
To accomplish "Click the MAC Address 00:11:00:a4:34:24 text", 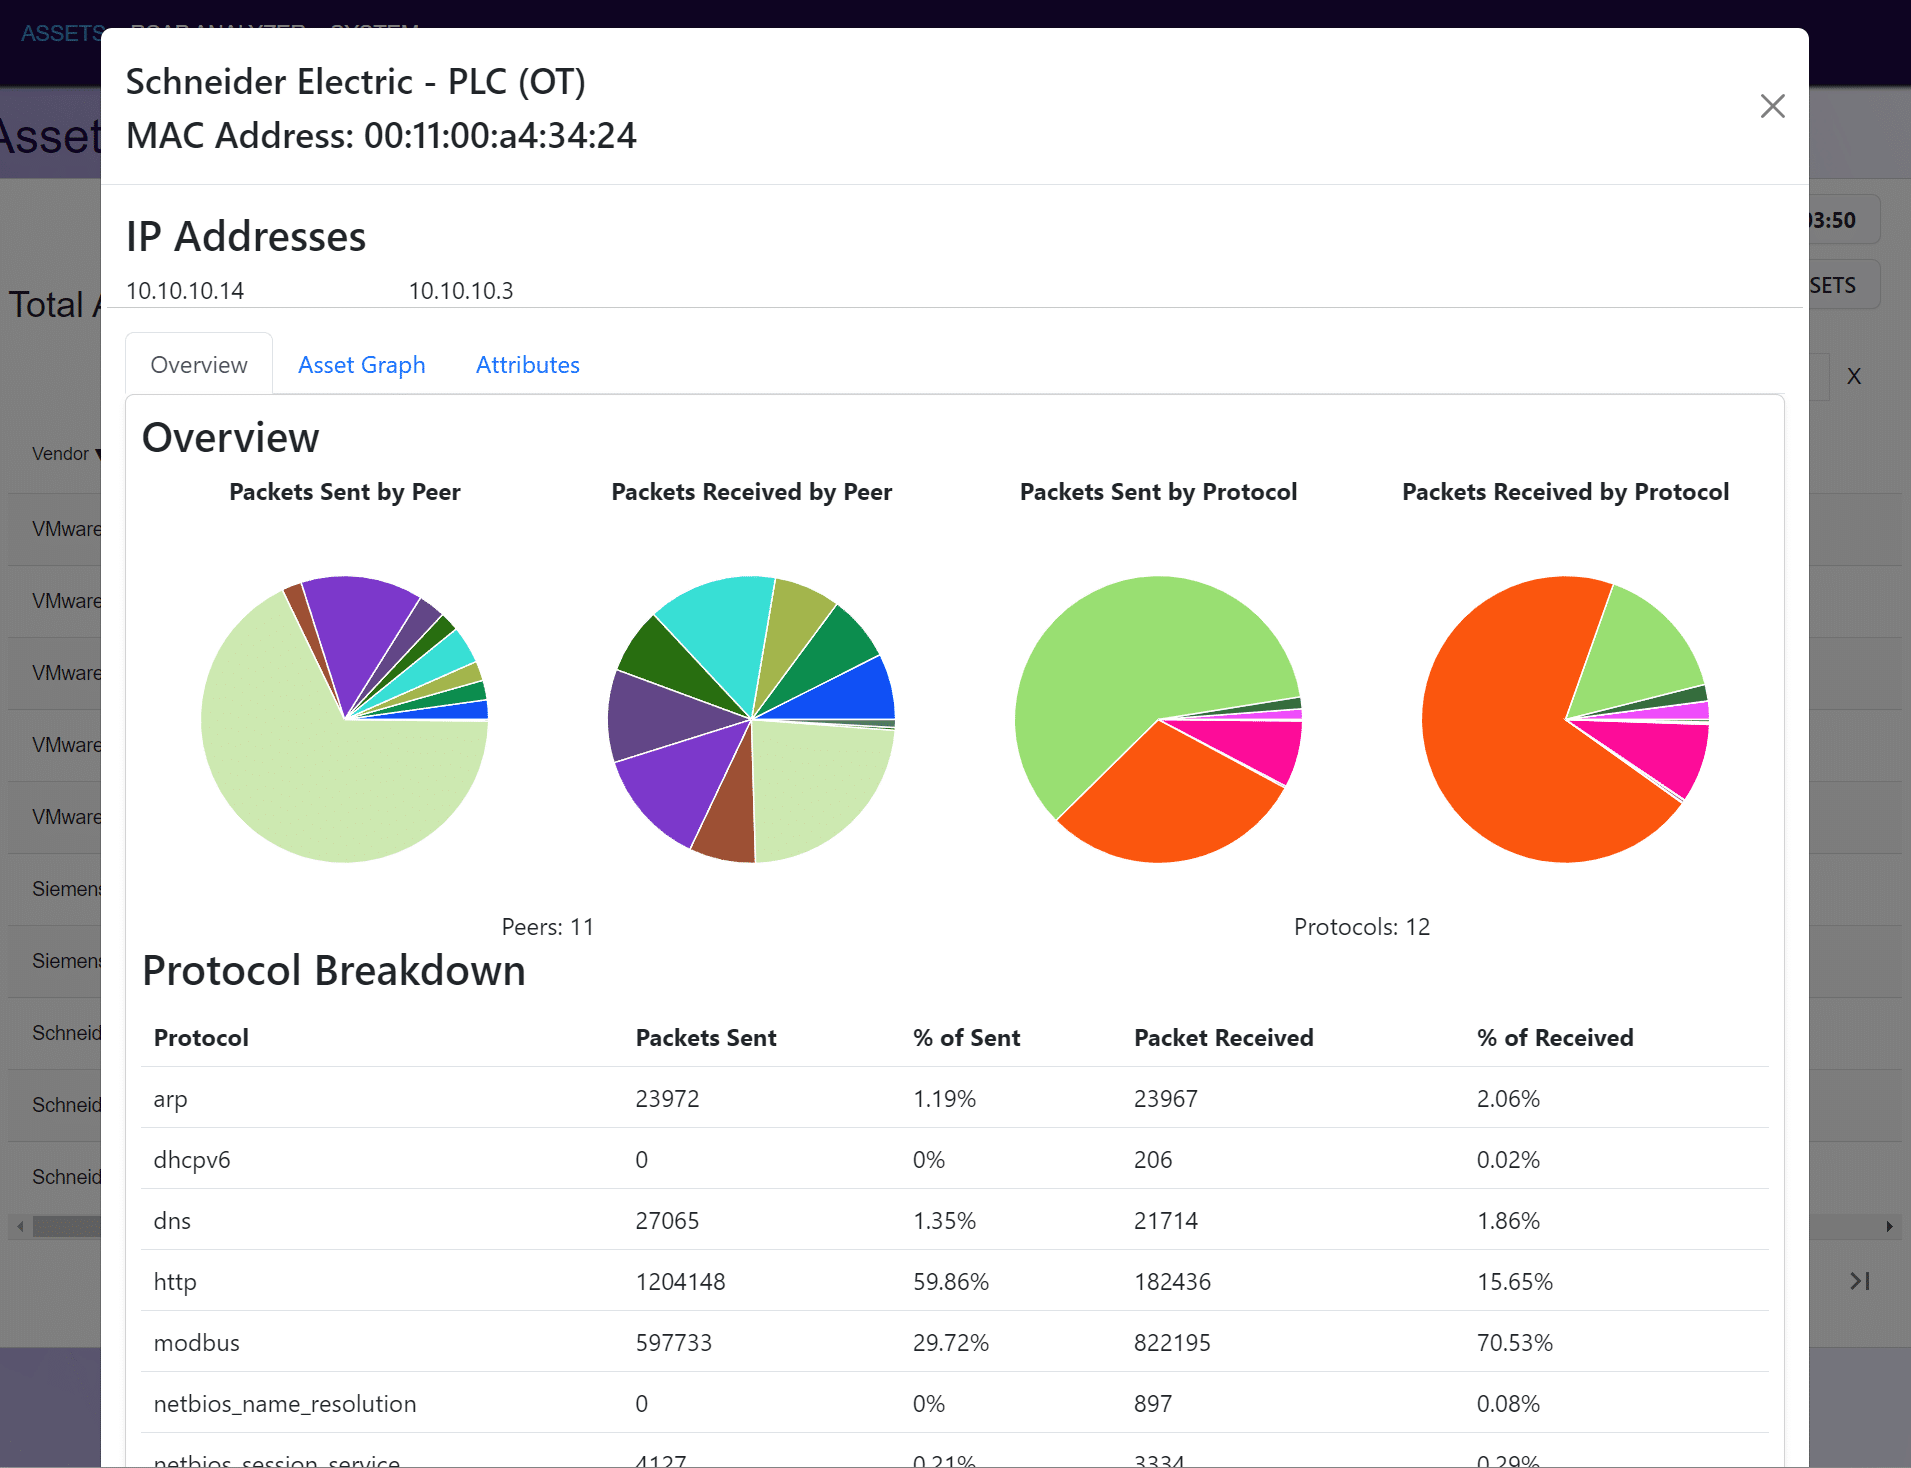I will tap(381, 135).
